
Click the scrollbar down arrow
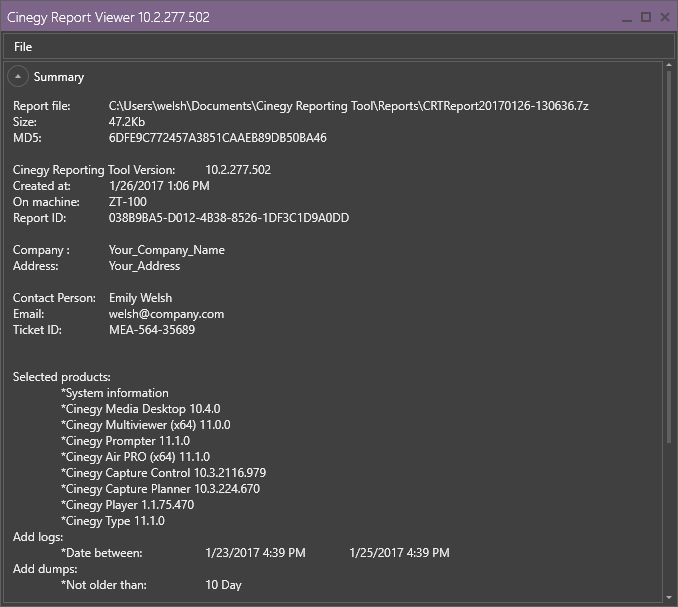(669, 597)
